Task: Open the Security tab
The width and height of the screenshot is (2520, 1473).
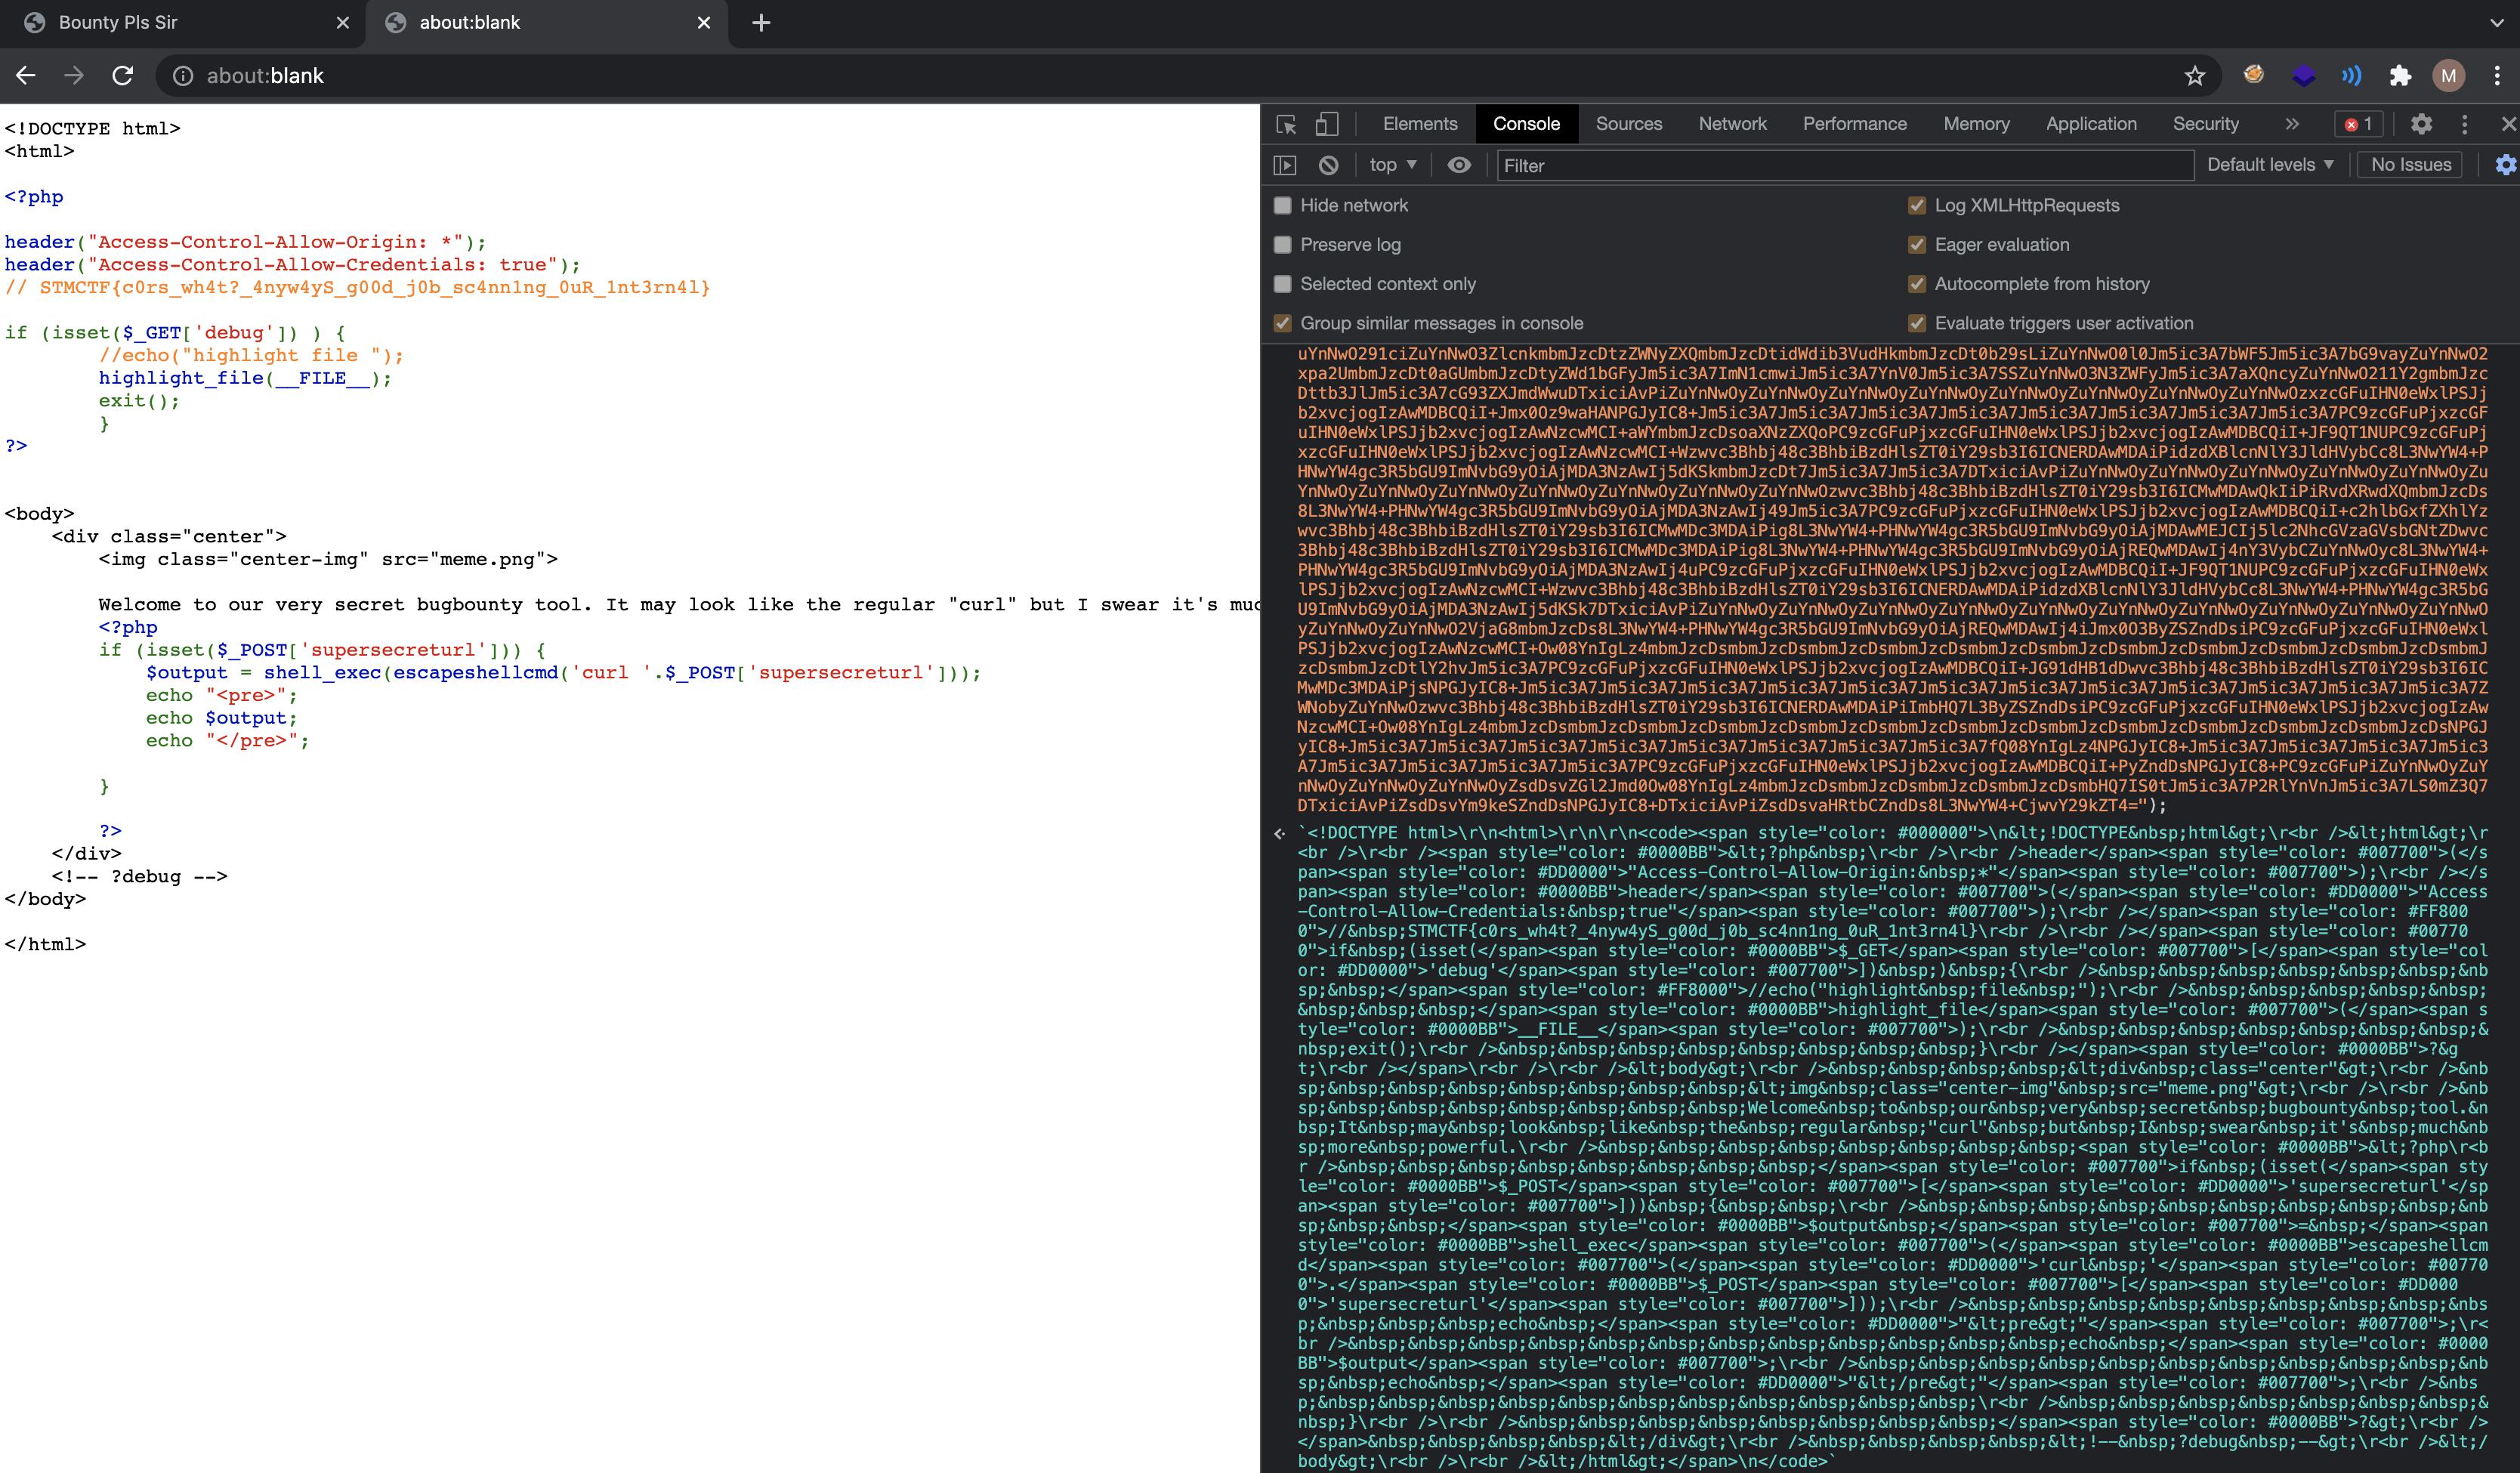Action: 2205,124
